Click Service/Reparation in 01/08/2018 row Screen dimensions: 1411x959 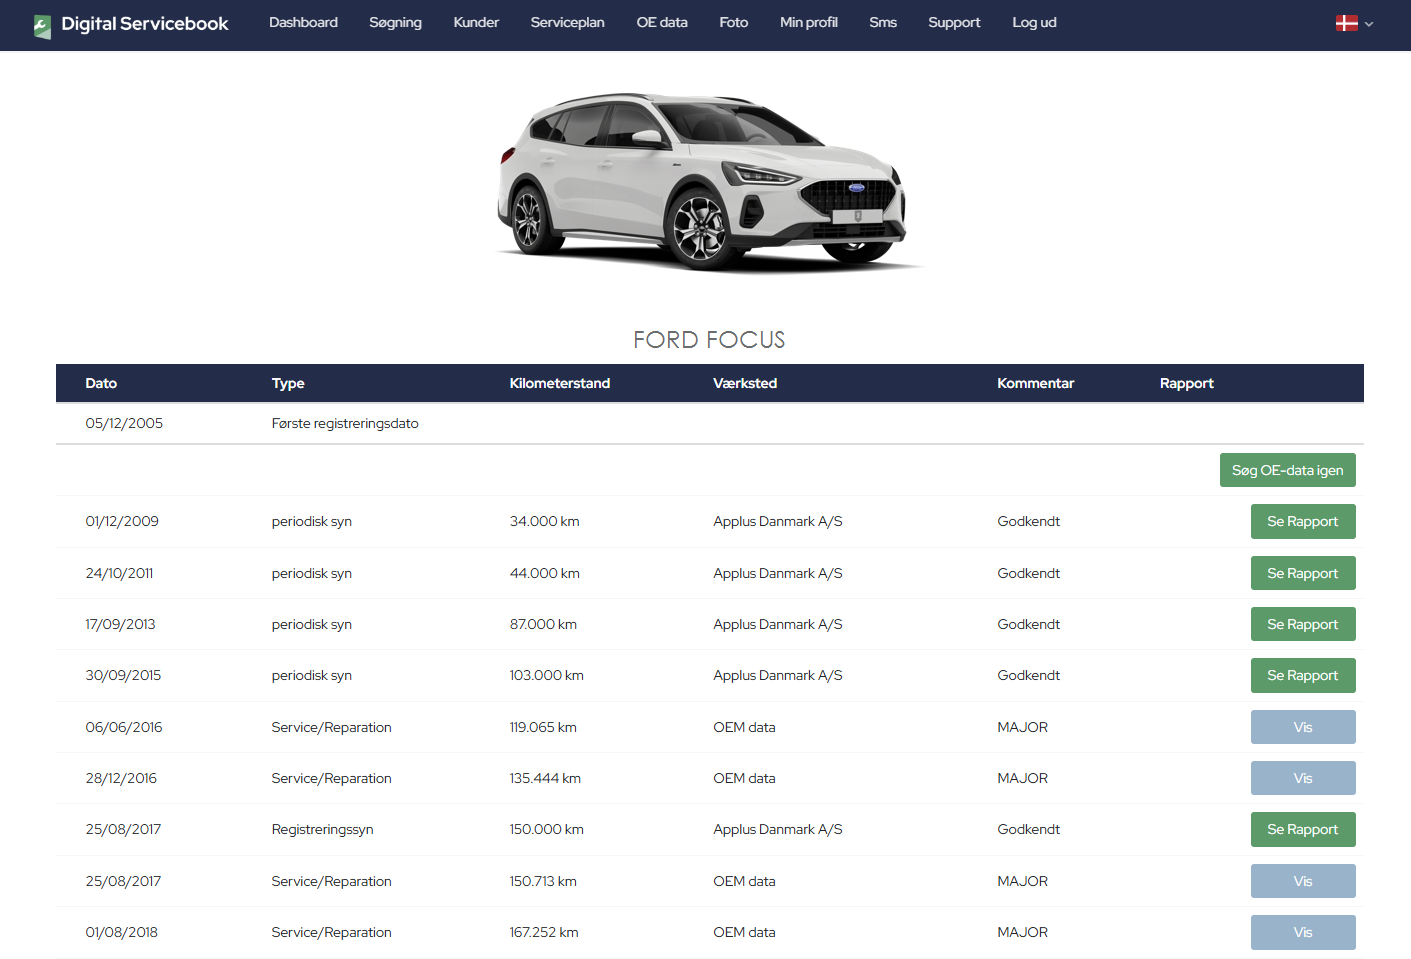[x=331, y=932]
